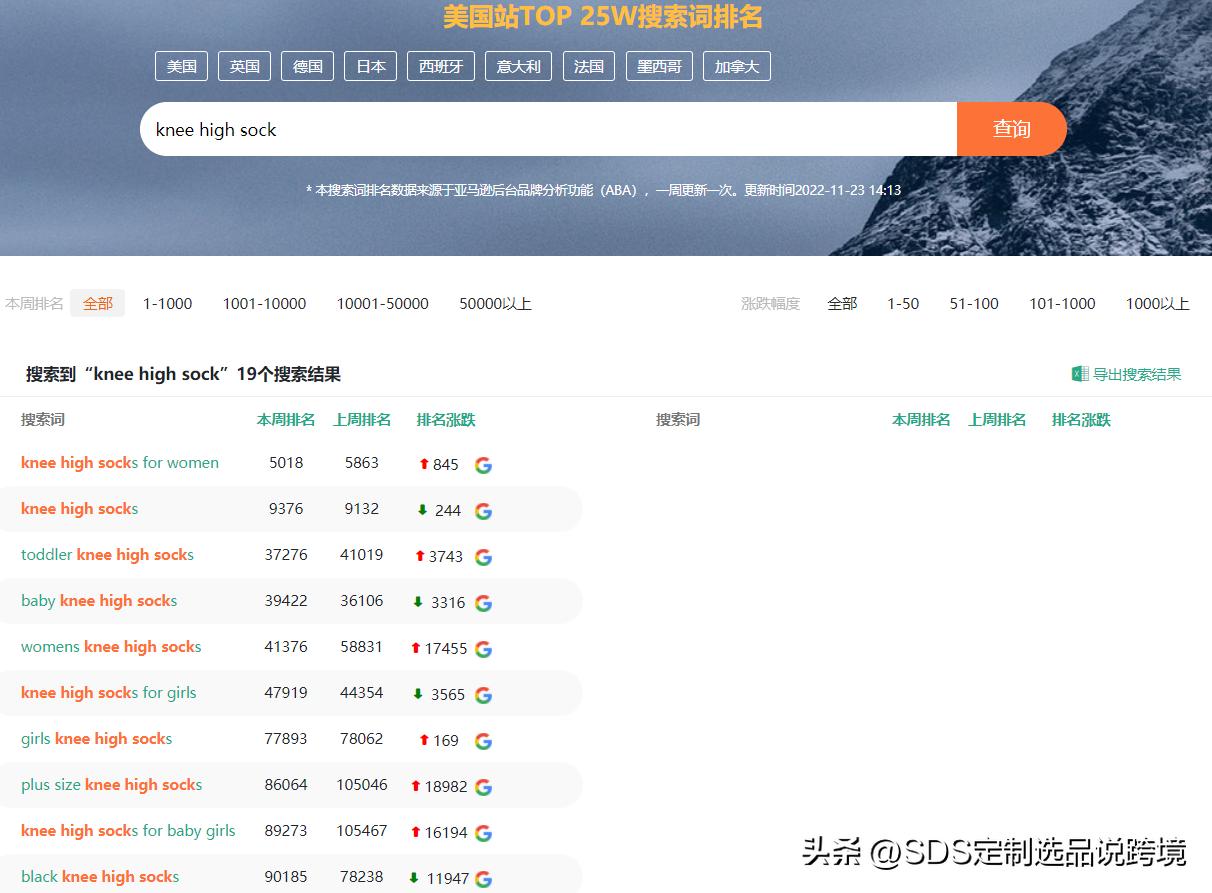Click the Google icon for "girls knee high socks"
This screenshot has width=1212, height=893.
pos(483,741)
